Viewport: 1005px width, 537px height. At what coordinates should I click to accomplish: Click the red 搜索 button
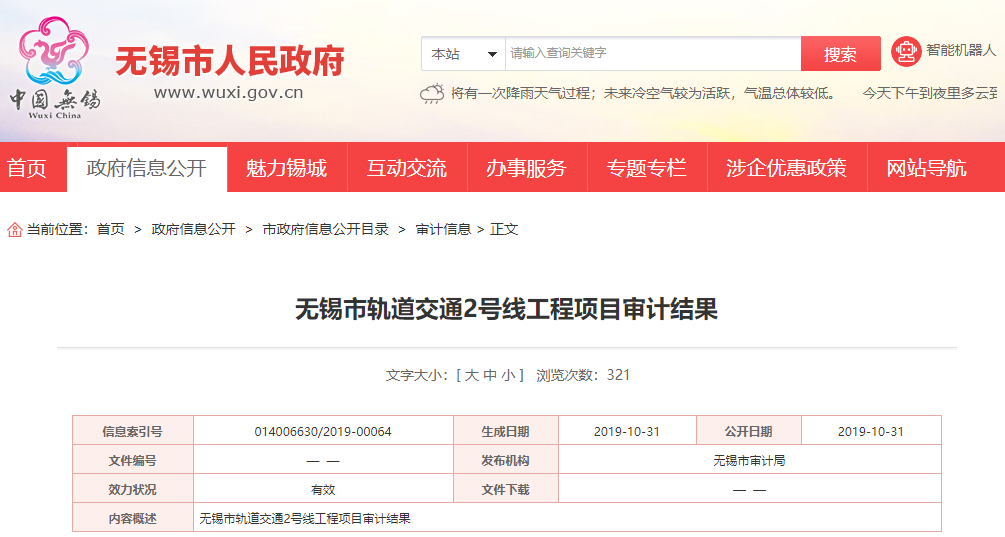tap(840, 54)
